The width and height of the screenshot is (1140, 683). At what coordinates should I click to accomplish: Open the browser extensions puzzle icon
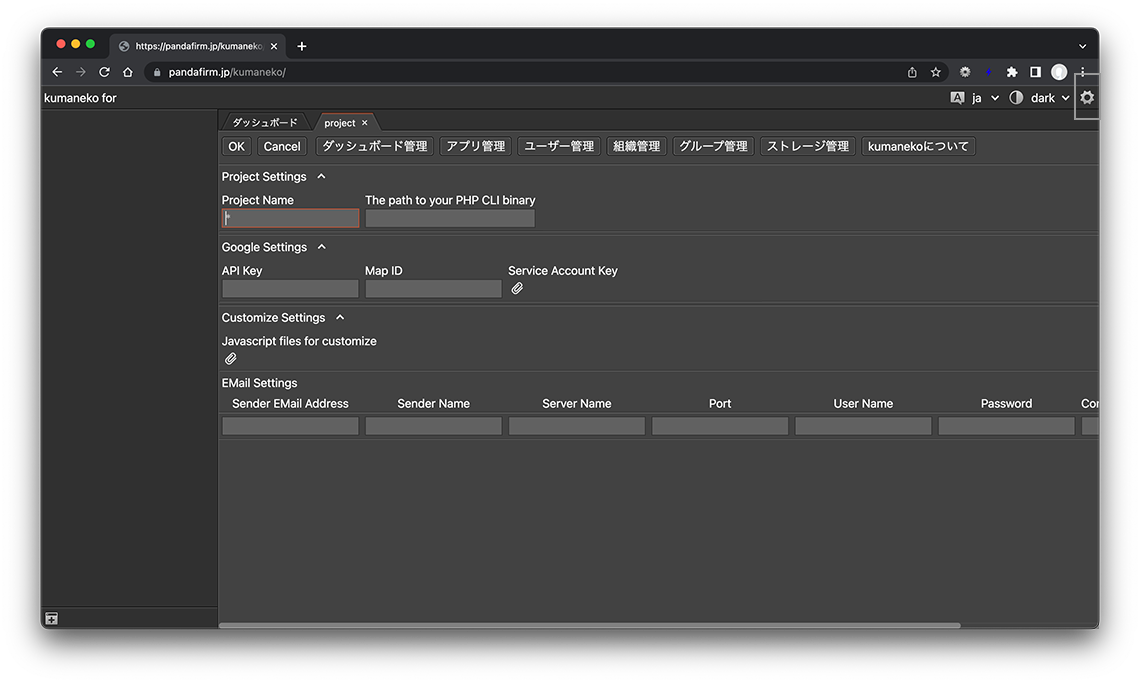tap(1011, 72)
